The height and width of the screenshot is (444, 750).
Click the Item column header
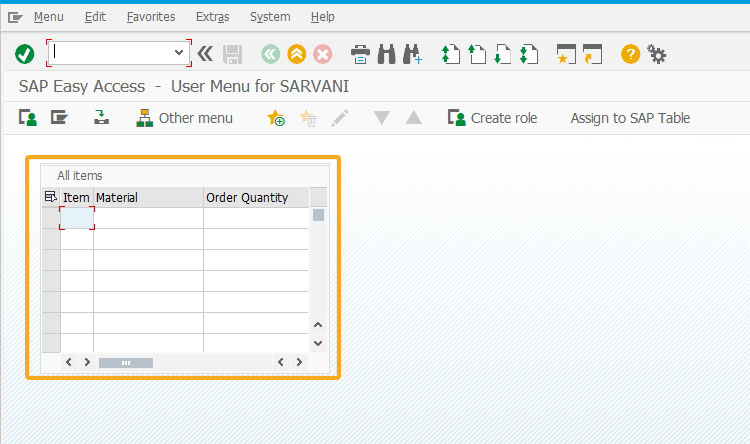click(x=76, y=197)
